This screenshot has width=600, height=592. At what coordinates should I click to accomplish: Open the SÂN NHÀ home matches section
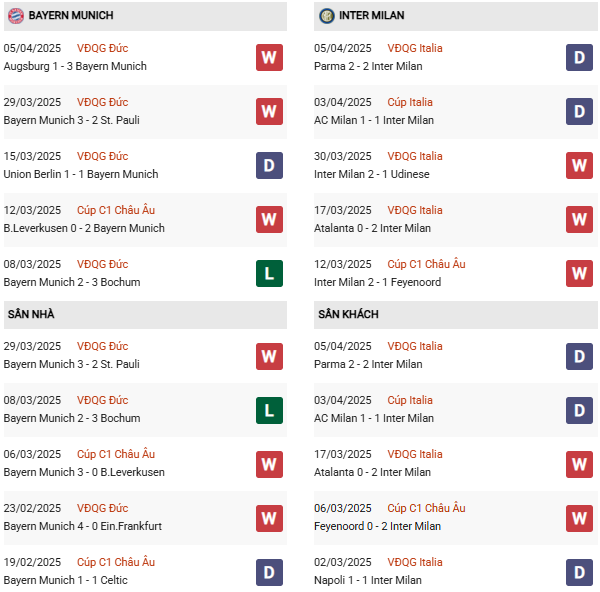click(x=32, y=314)
